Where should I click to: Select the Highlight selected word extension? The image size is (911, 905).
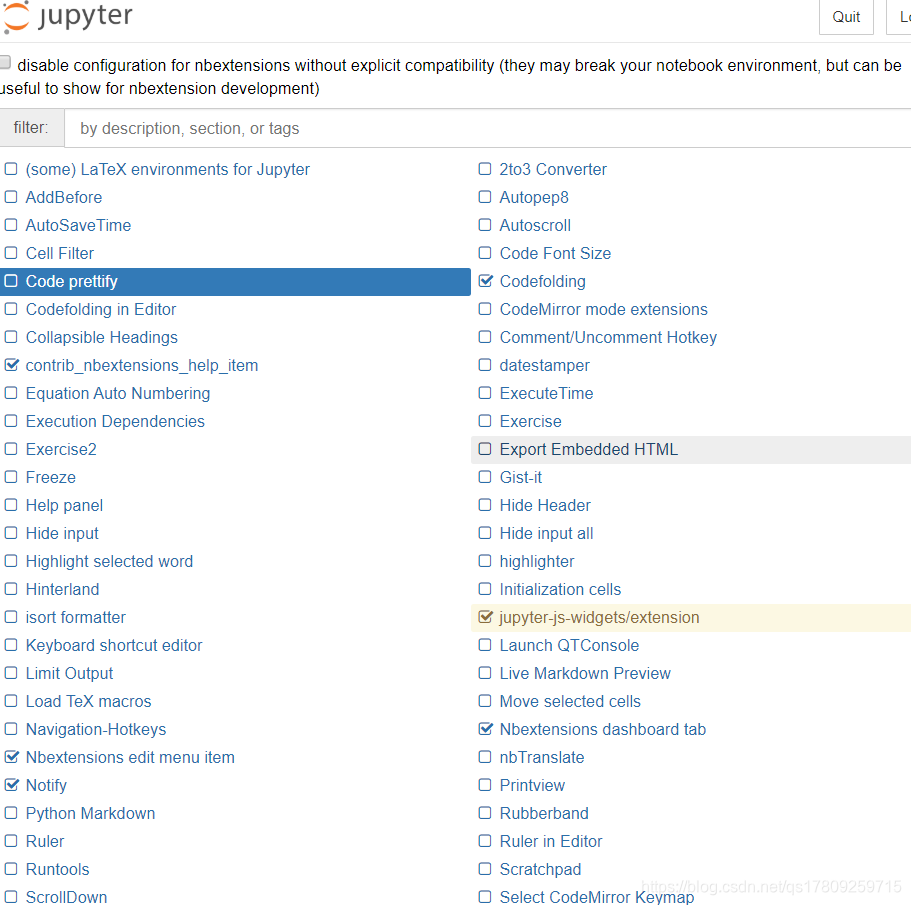coord(109,561)
